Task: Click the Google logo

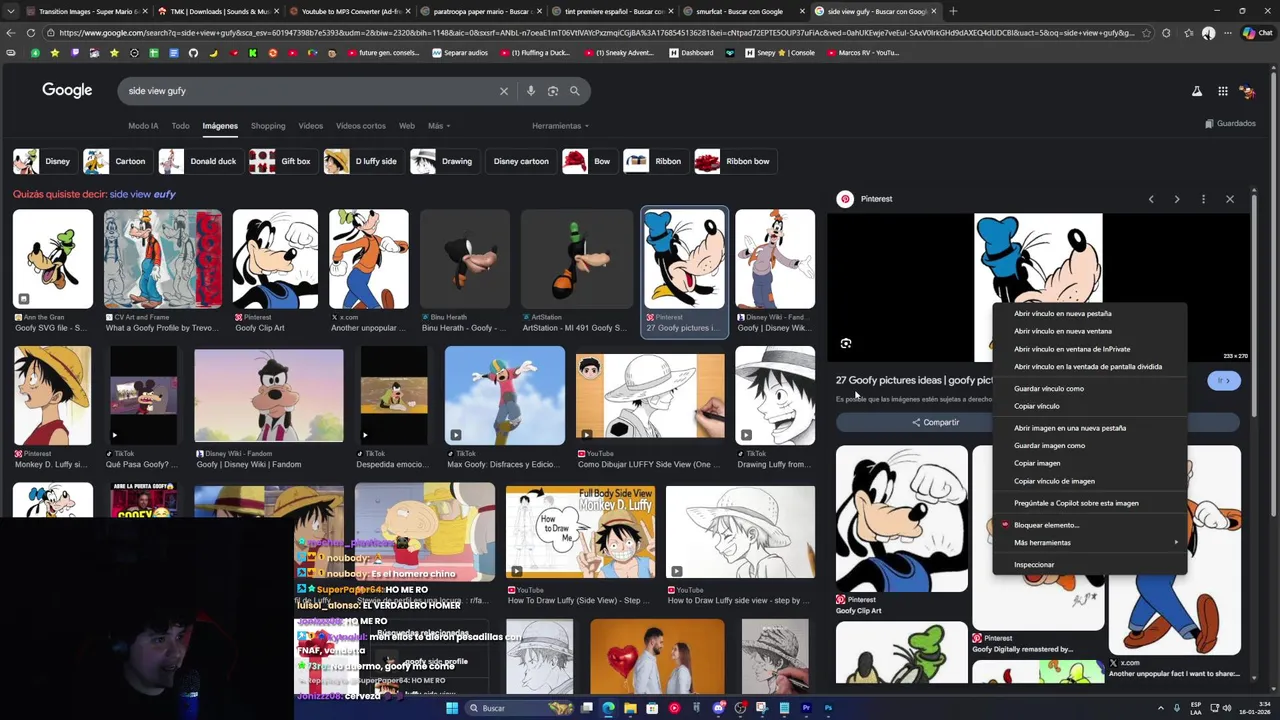Action: pyautogui.click(x=67, y=90)
